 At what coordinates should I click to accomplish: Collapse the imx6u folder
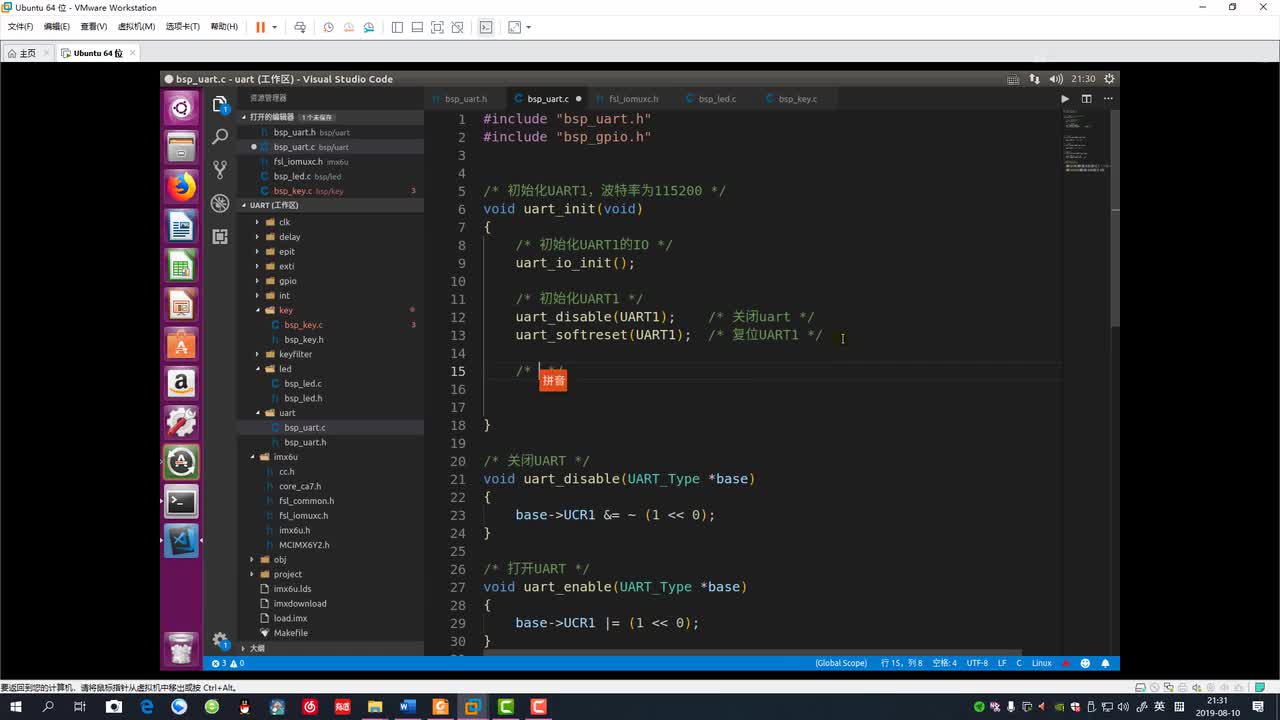[252, 457]
